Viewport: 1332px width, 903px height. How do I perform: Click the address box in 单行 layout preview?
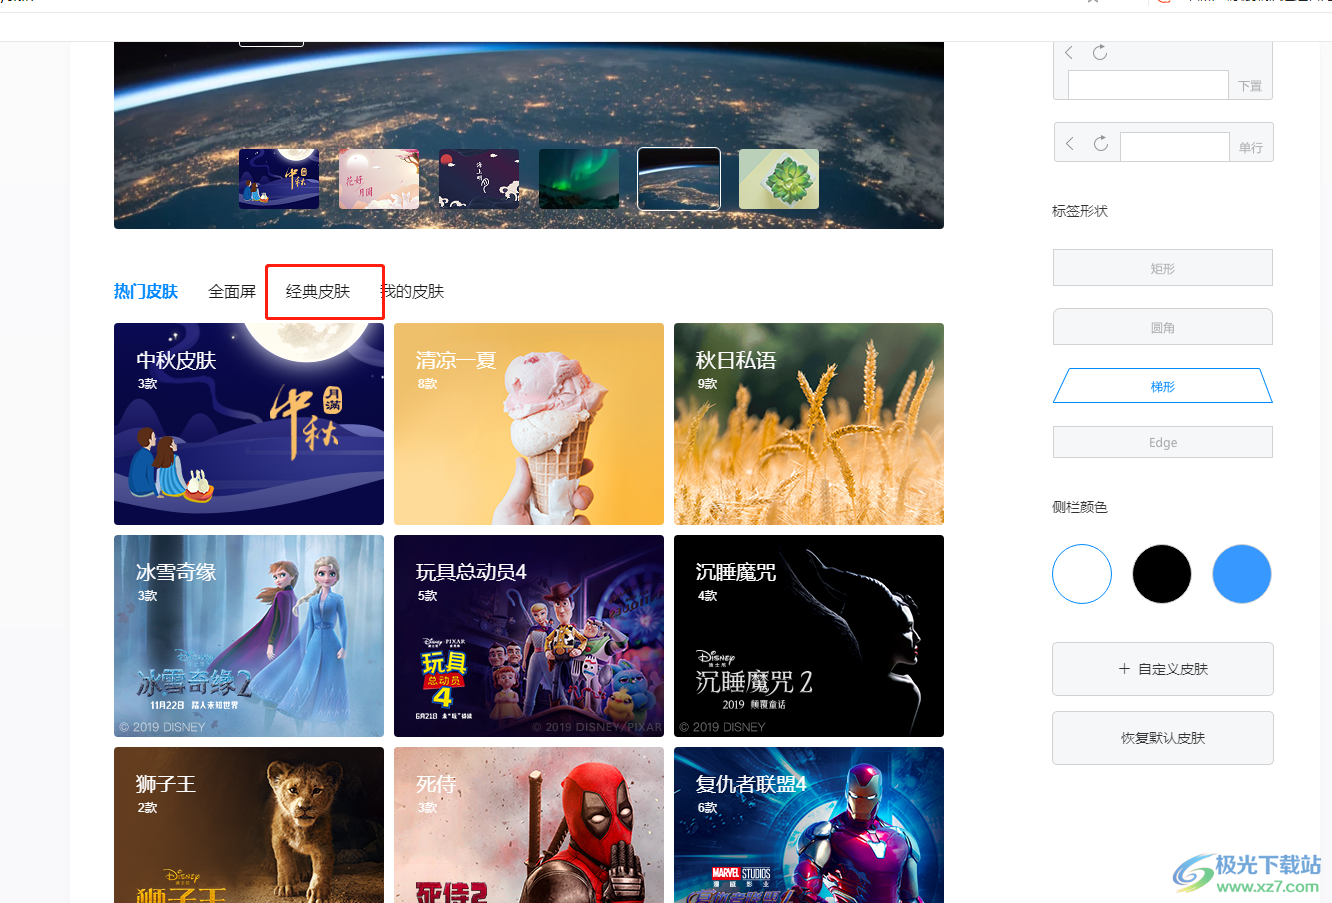click(x=1175, y=147)
